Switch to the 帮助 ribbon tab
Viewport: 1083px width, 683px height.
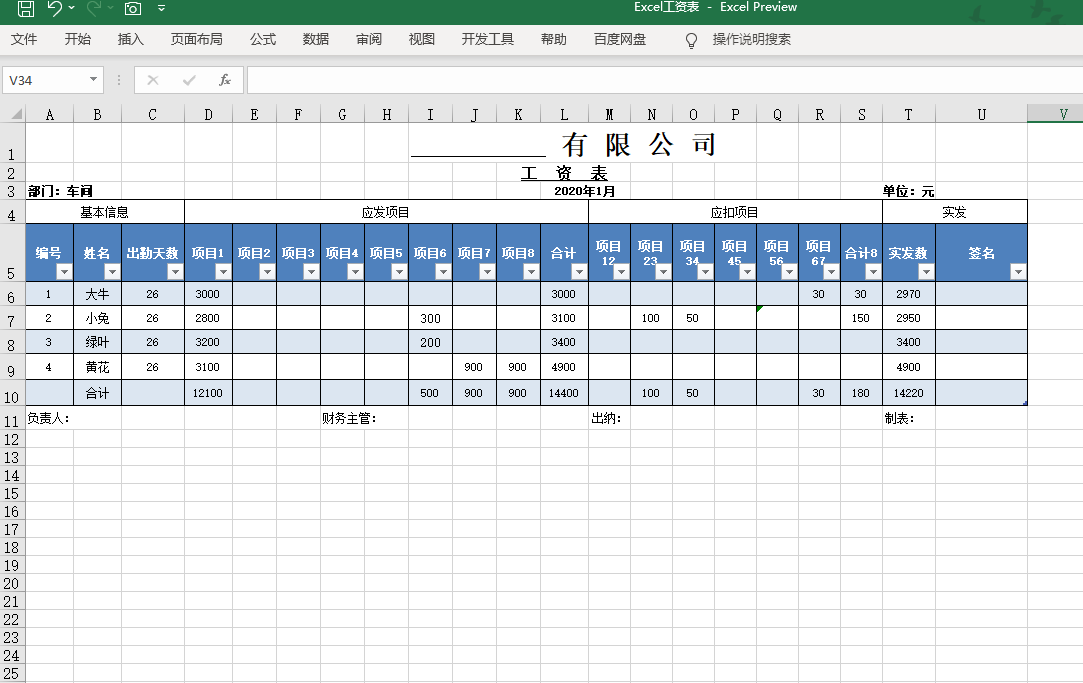(554, 39)
